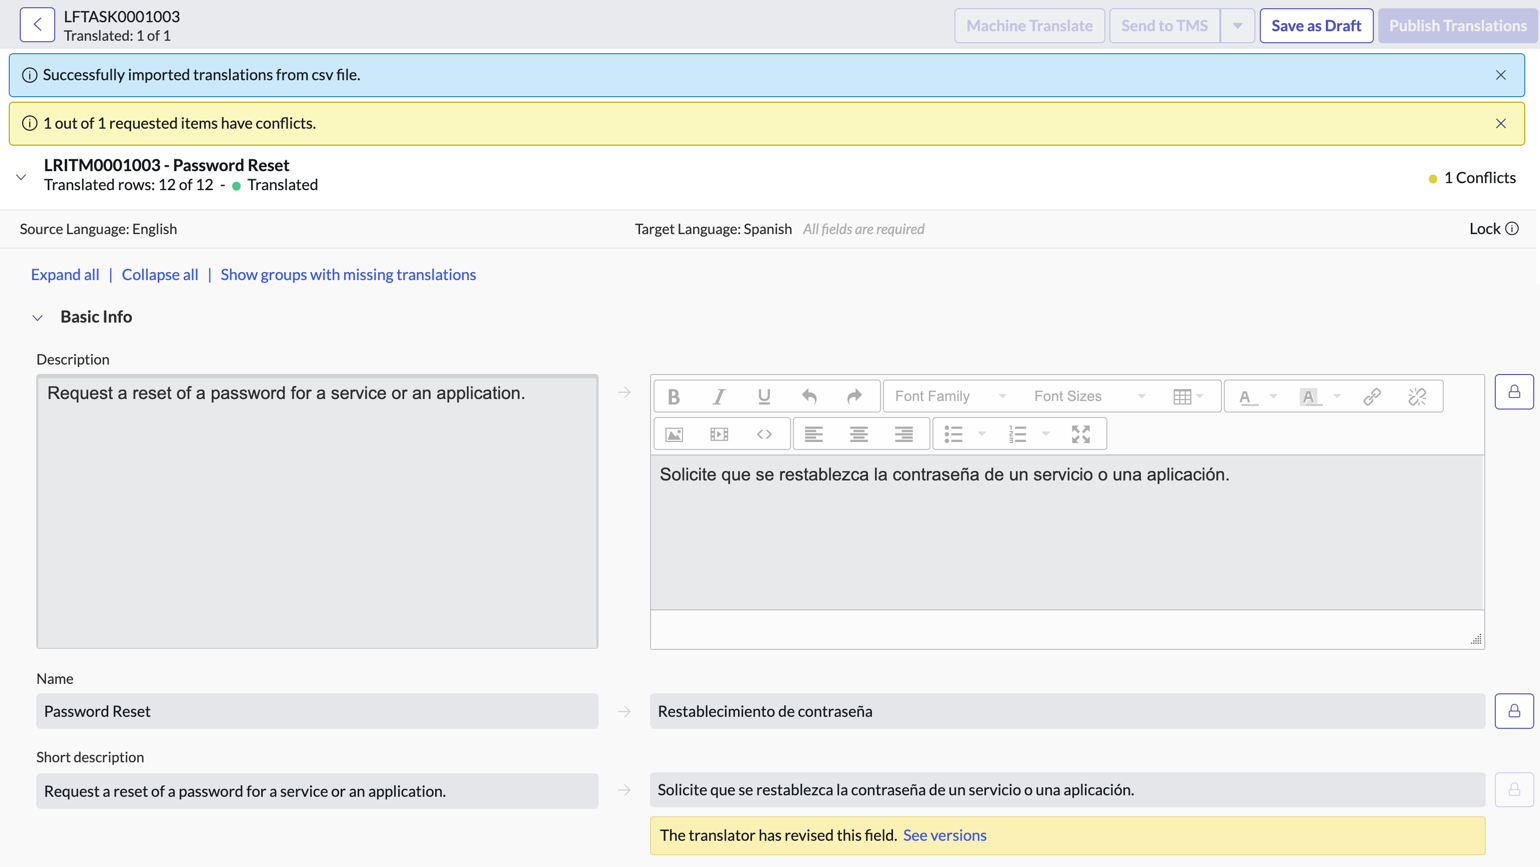
Task: Collapse the LRITM0001003 Password Reset item
Action: 21,177
